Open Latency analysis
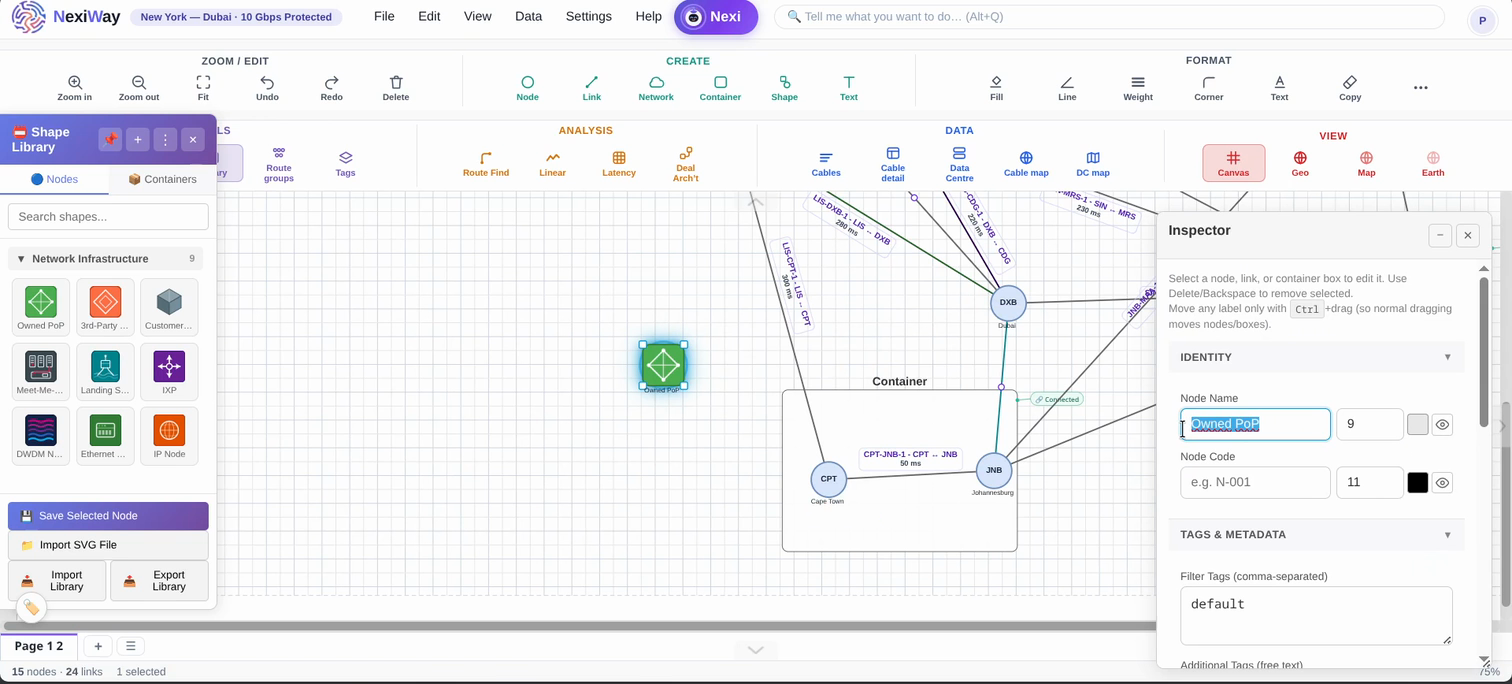 (619, 164)
